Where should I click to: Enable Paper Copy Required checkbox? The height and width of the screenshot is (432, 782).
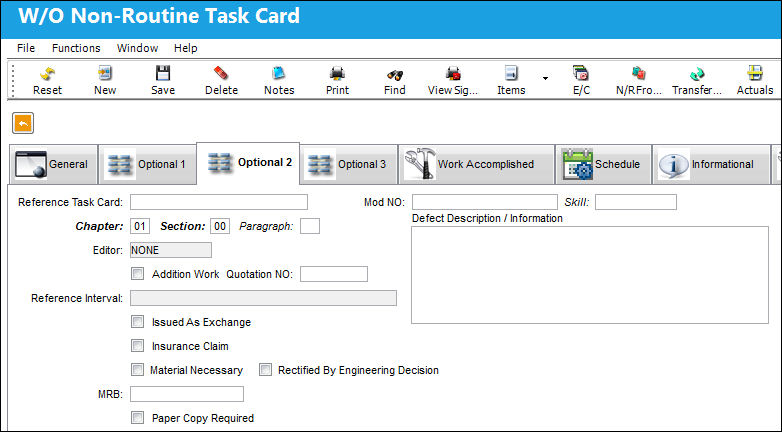point(137,418)
